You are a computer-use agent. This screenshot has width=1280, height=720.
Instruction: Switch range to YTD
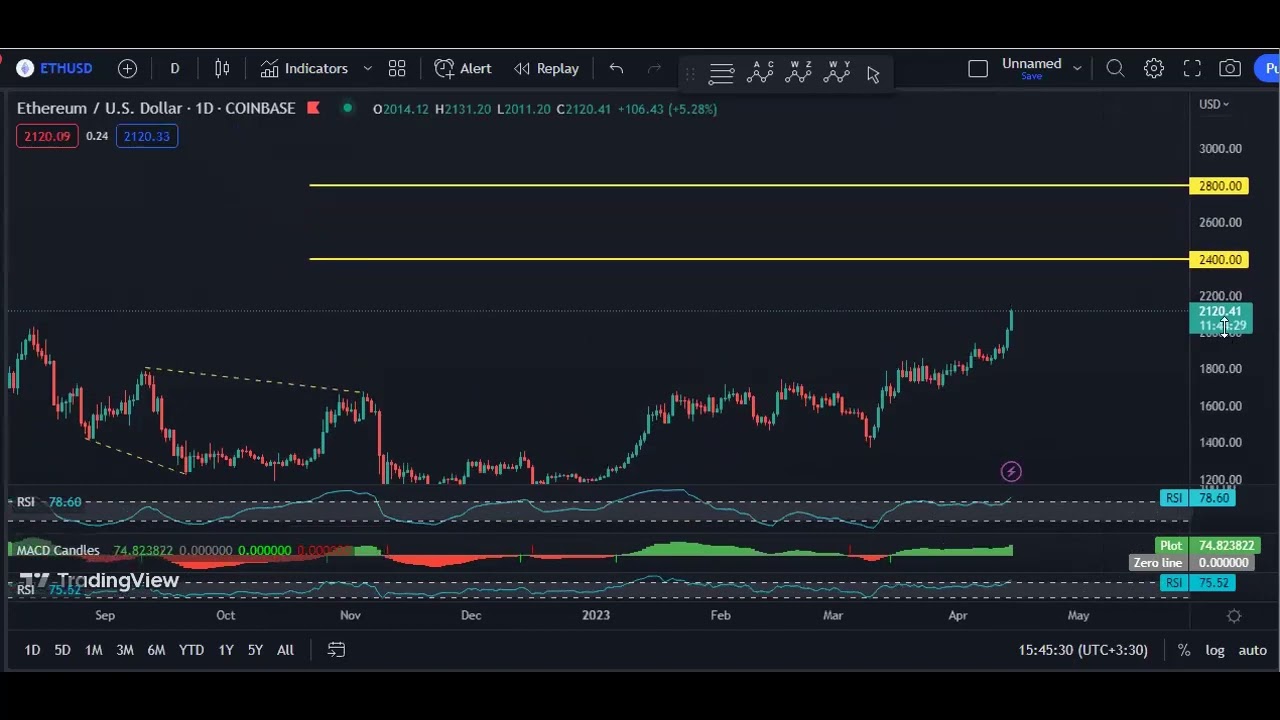click(x=191, y=650)
